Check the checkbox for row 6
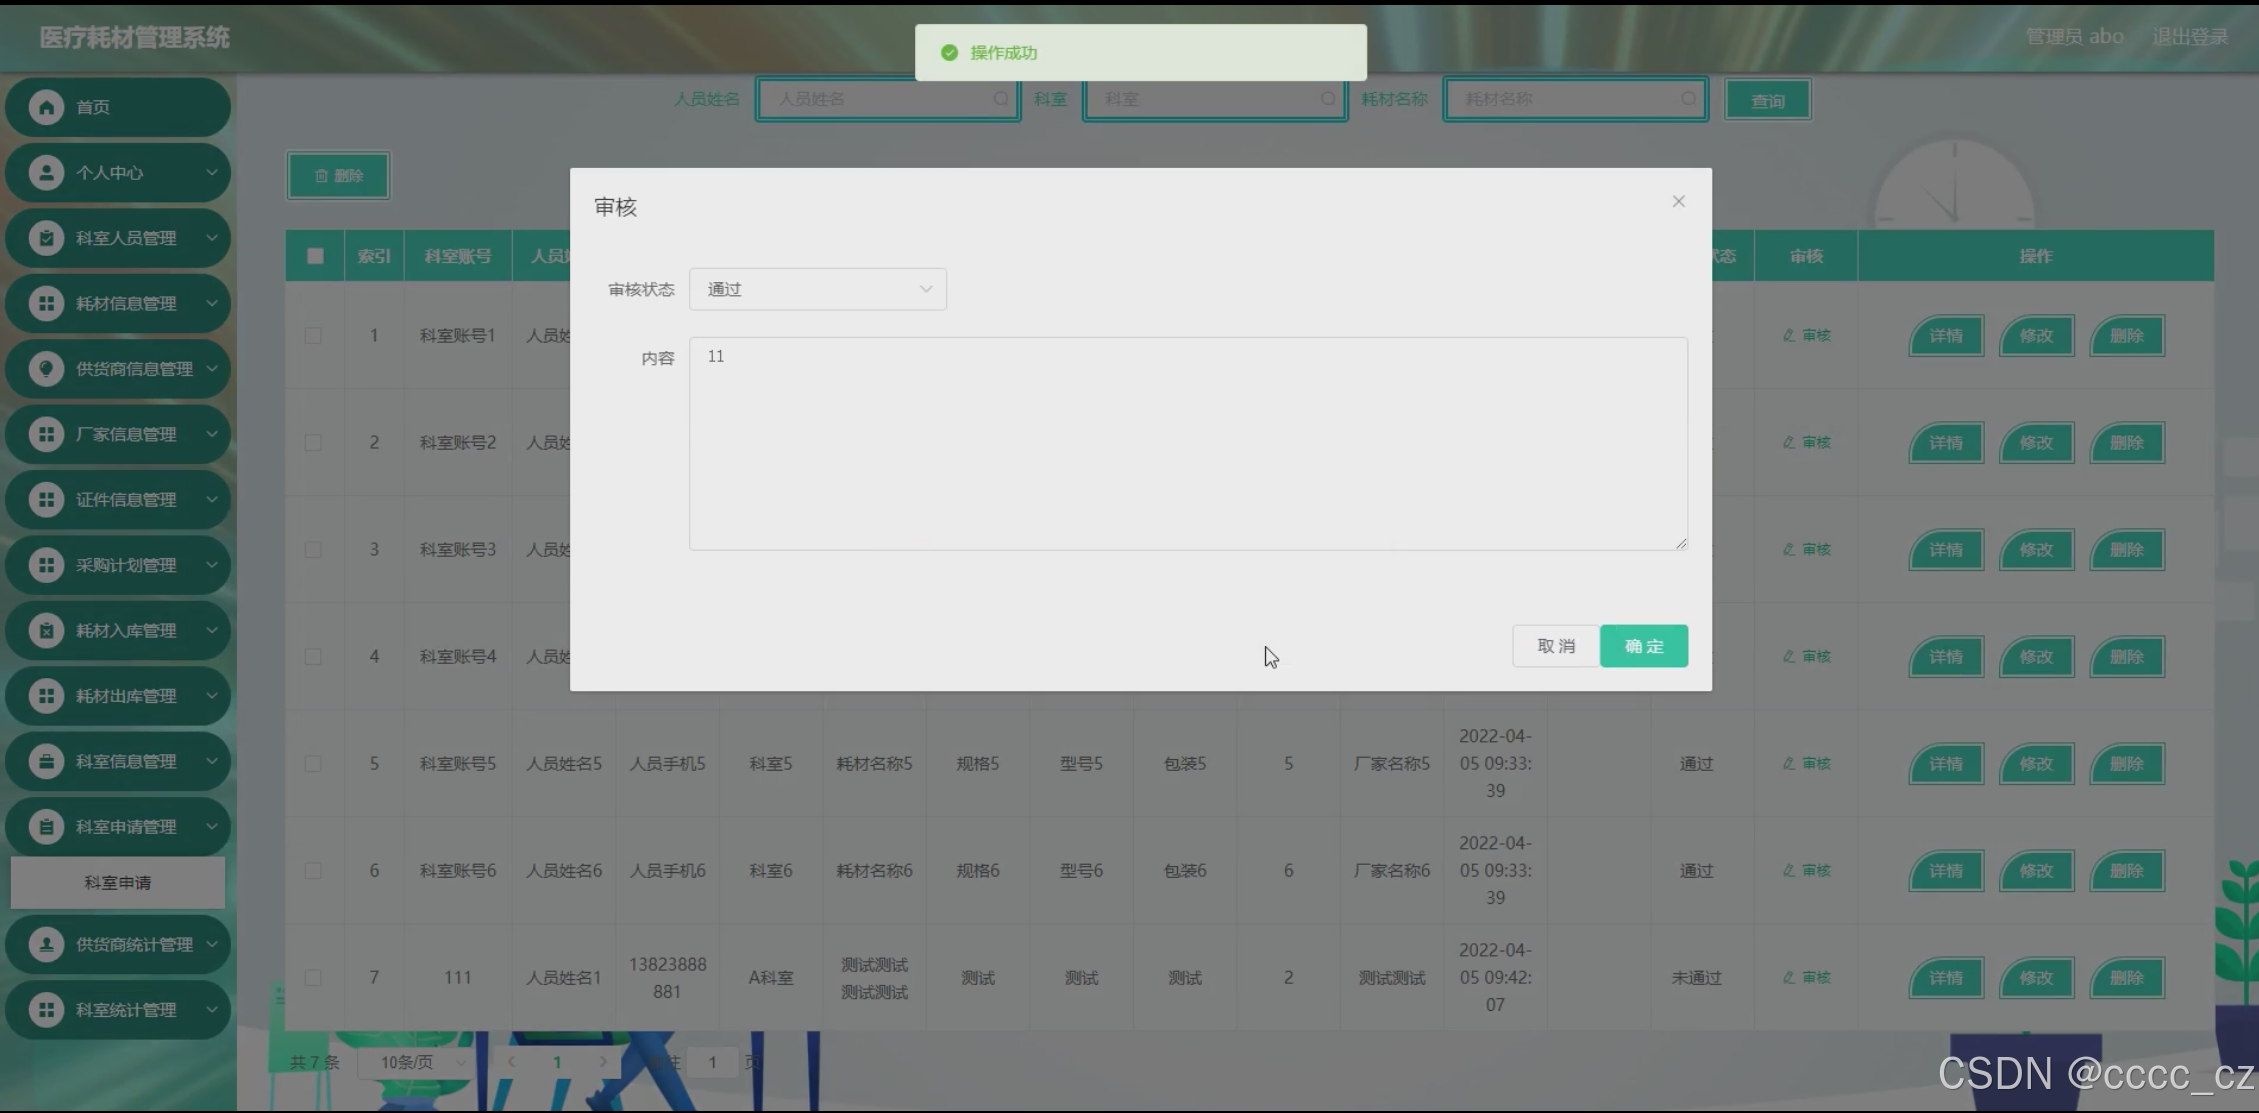Image resolution: width=2259 pixels, height=1113 pixels. click(x=313, y=871)
